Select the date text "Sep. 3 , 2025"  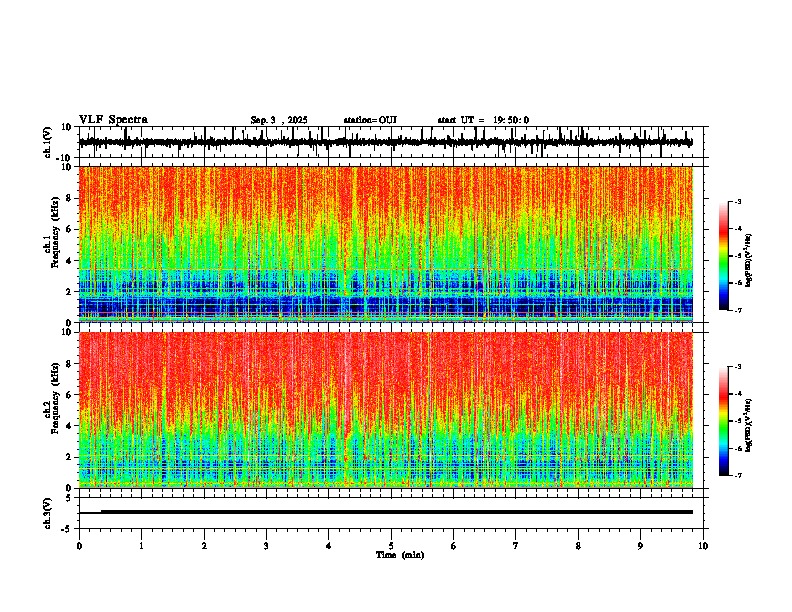click(279, 120)
